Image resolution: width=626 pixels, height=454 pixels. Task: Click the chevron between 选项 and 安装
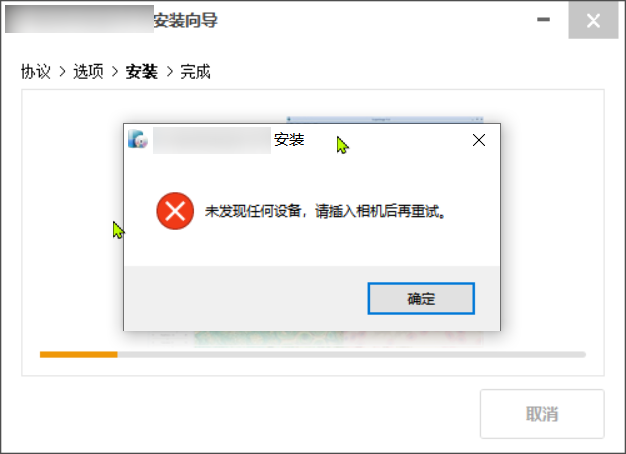coord(115,72)
